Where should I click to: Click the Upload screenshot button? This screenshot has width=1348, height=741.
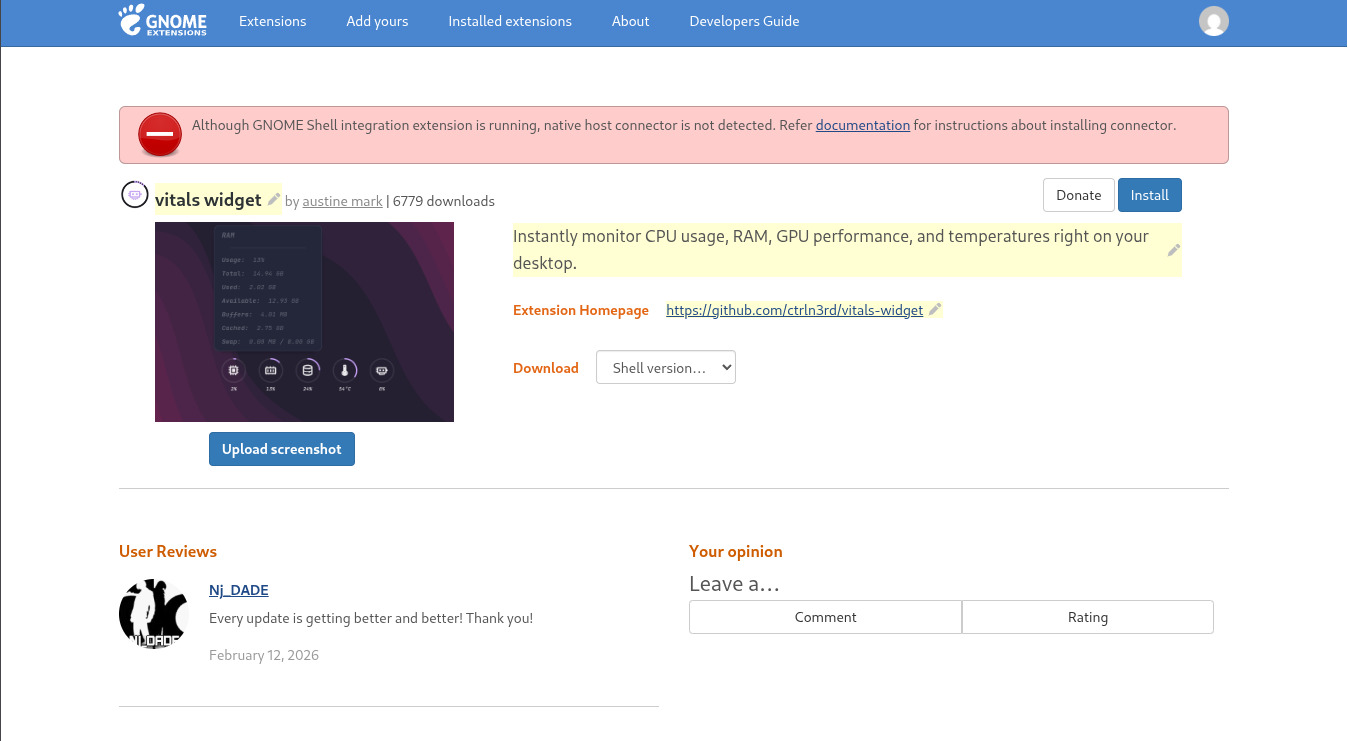click(282, 449)
